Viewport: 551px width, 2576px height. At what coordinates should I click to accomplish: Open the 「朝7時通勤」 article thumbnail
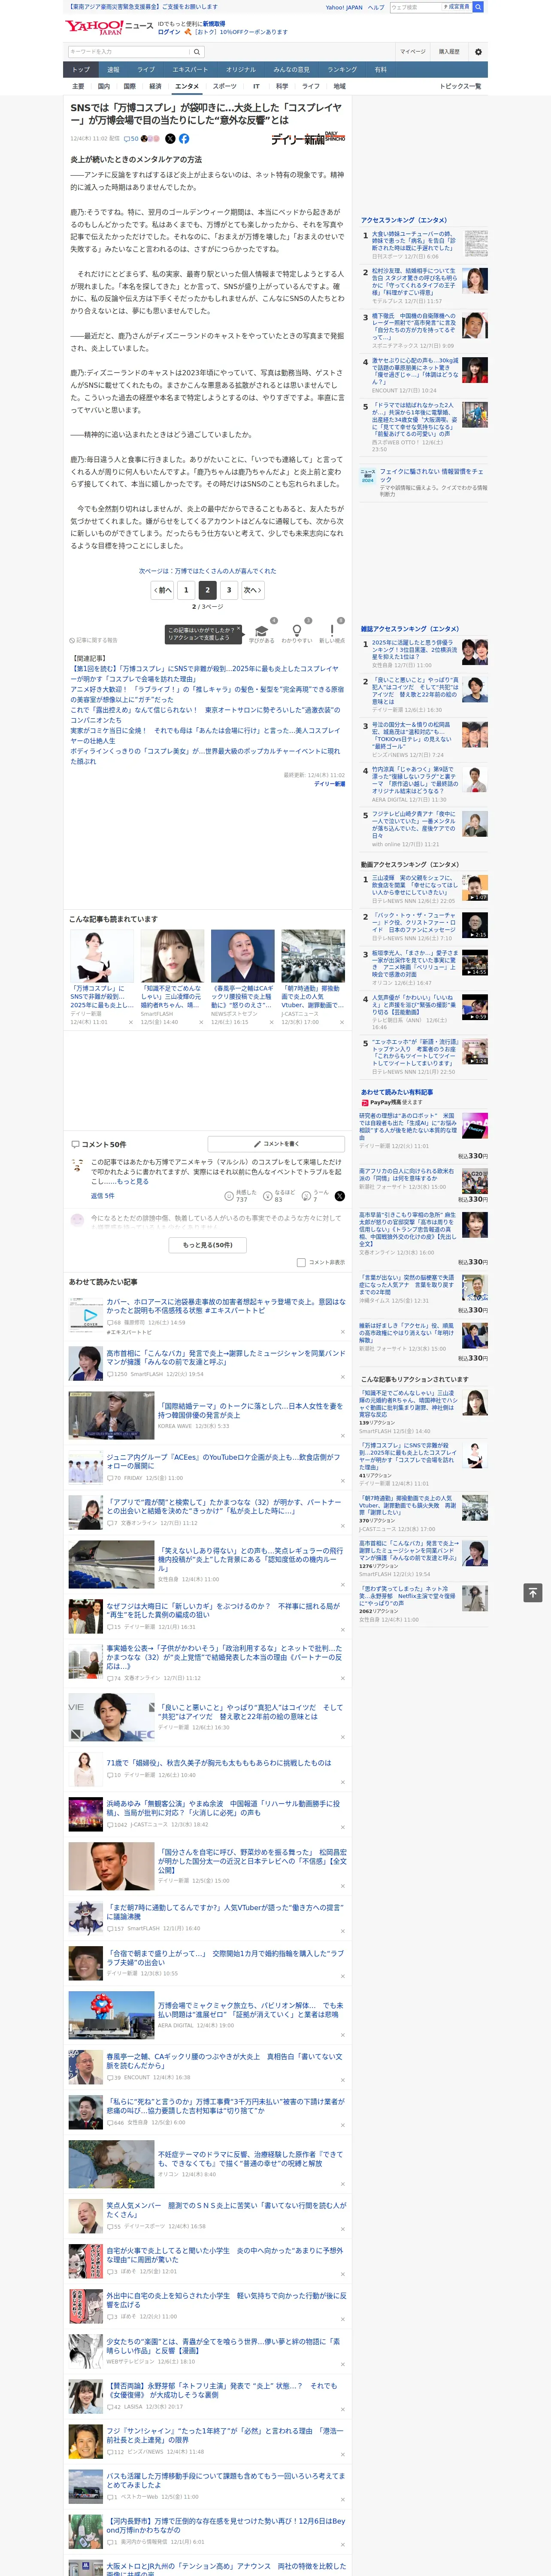[313, 956]
